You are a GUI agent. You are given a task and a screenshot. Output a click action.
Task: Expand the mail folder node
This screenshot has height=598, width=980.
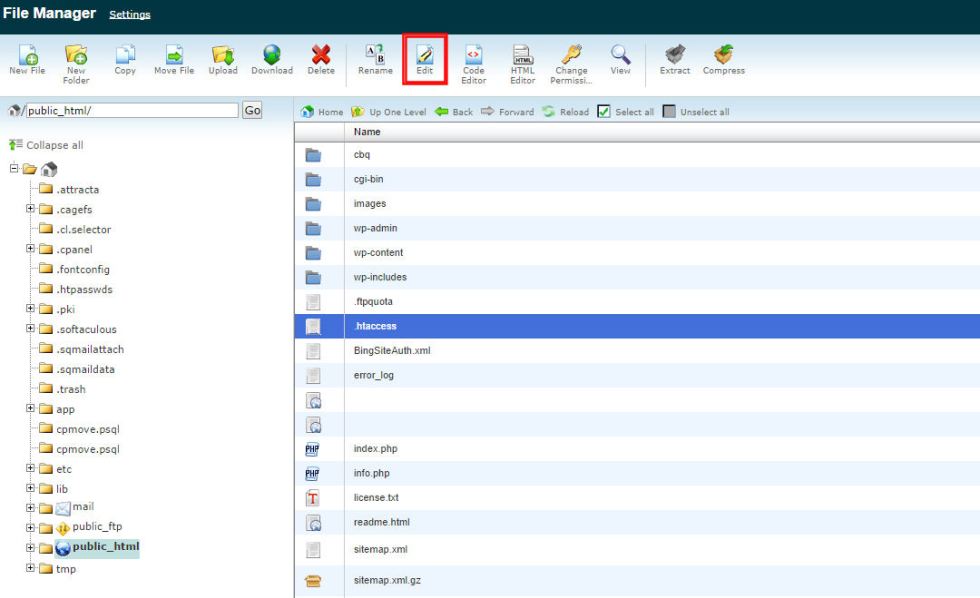[x=30, y=508]
